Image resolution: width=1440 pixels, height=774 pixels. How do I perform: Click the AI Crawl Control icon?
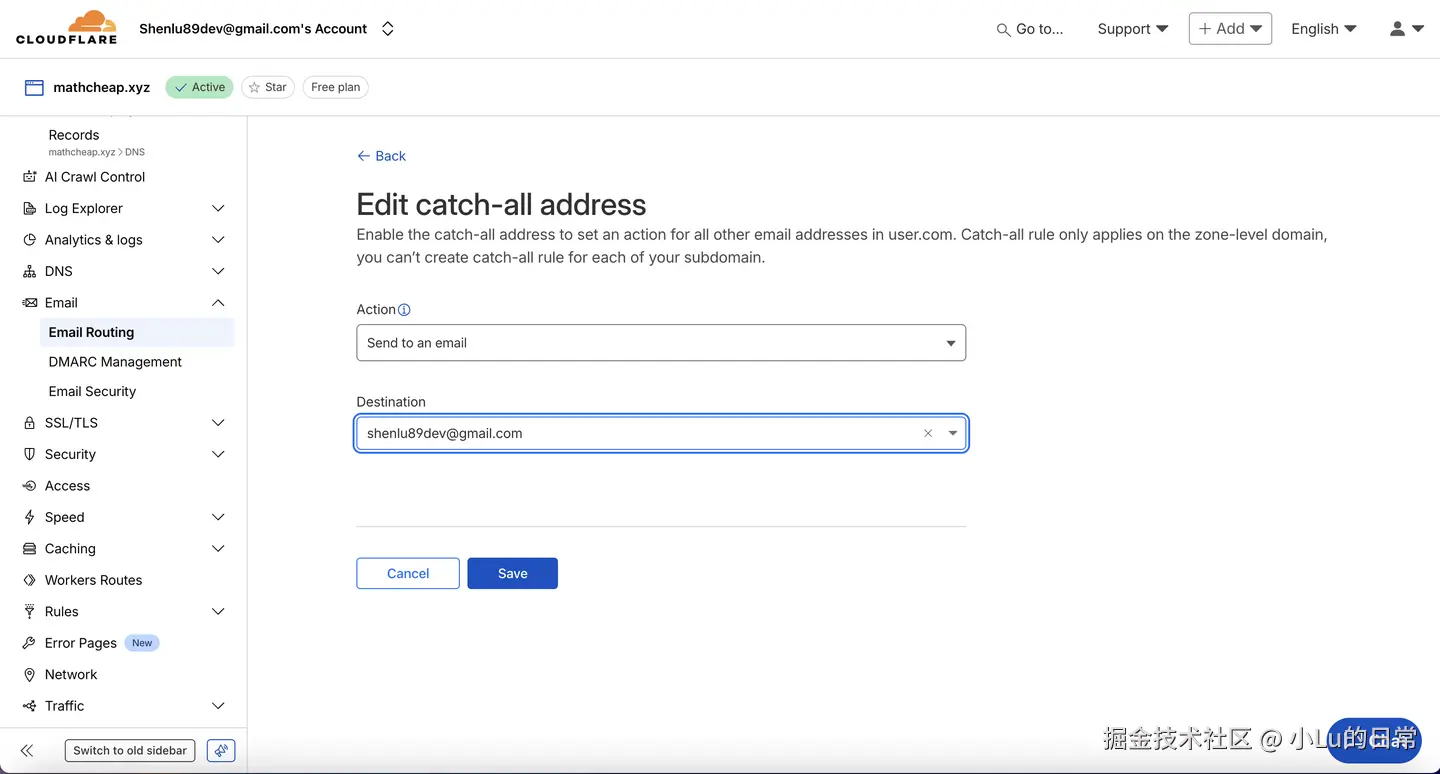(x=29, y=177)
